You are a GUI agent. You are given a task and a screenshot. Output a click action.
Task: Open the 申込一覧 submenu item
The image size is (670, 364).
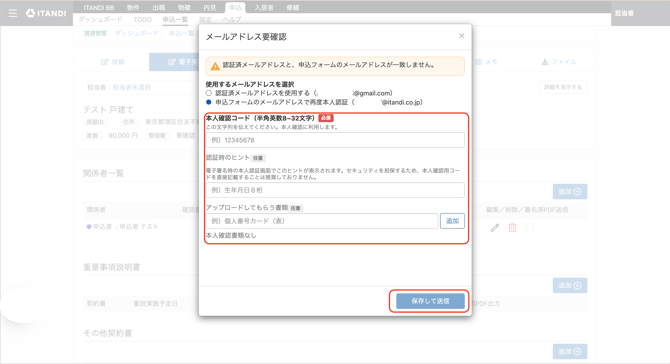175,20
